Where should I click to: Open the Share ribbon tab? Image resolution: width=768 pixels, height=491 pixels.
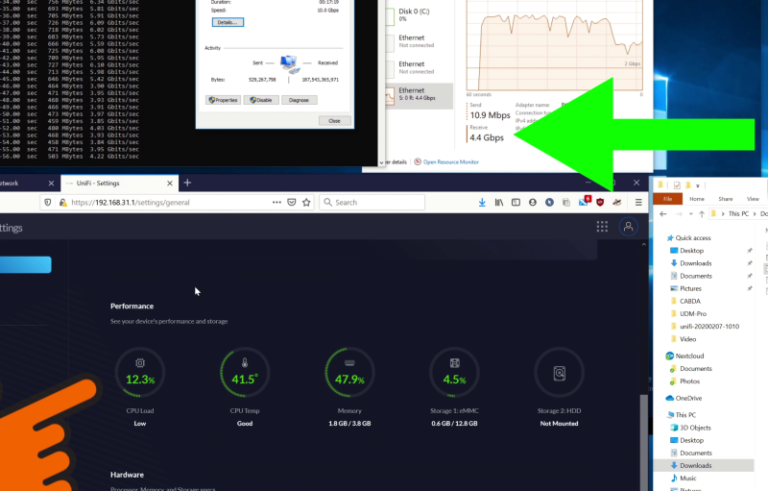(x=725, y=198)
